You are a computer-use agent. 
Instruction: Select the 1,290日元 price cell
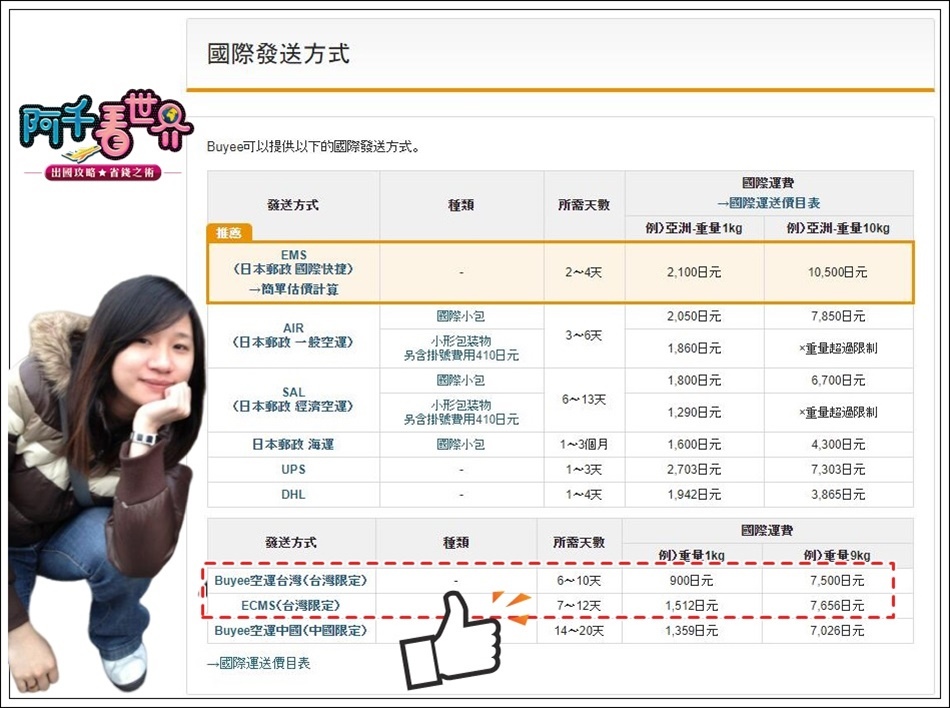pyautogui.click(x=694, y=412)
